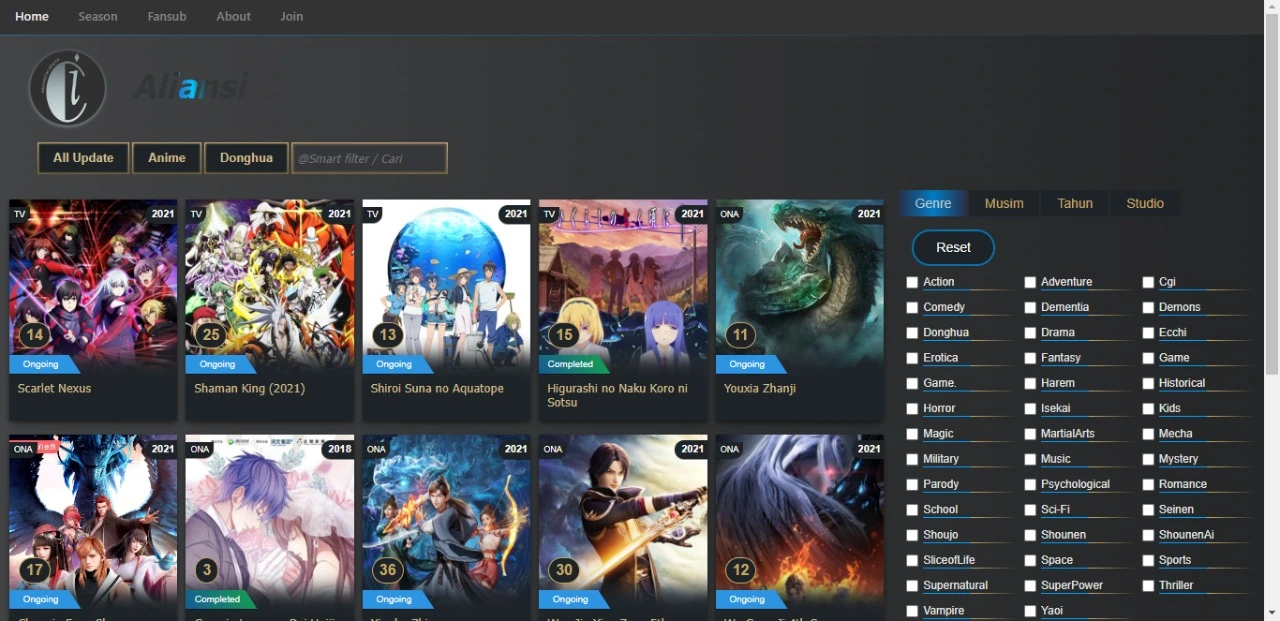Enable the Thriller genre filter
Viewport: 1280px width, 621px height.
pyautogui.click(x=1148, y=584)
